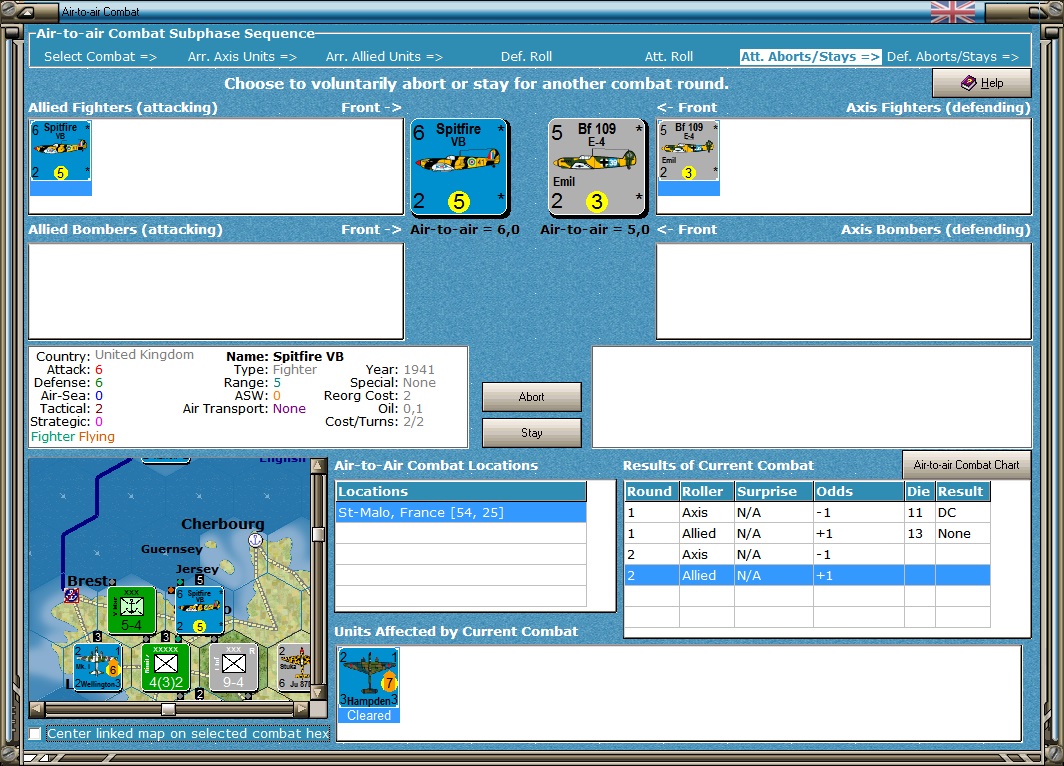Select the small Spitfire VB counter in Allied Fighters

60,151
